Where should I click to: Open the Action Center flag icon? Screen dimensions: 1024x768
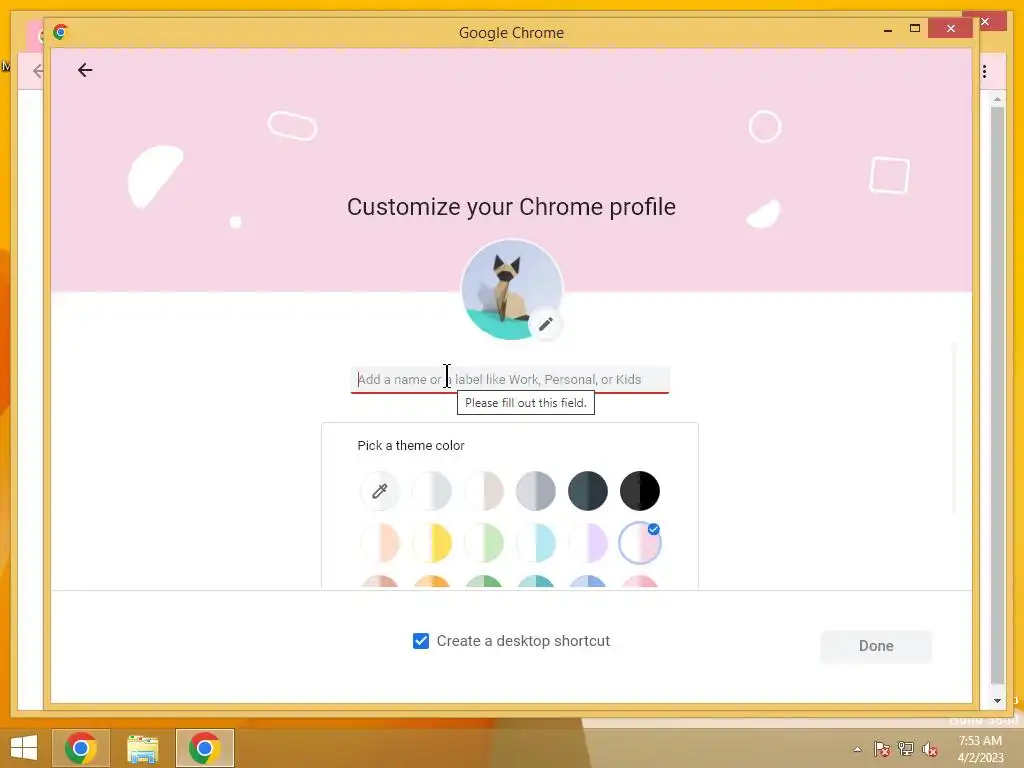pyautogui.click(x=882, y=749)
